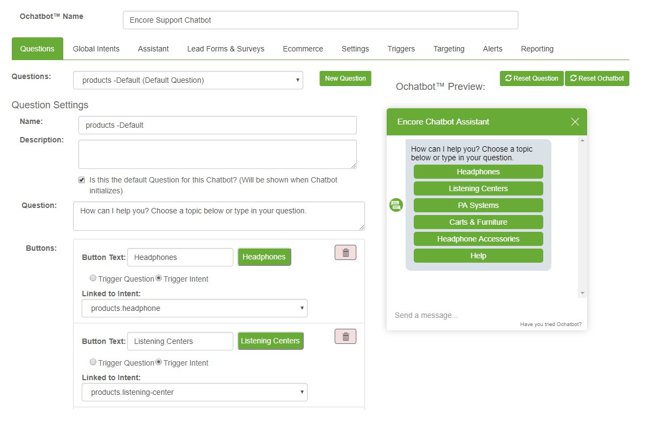
Task: Select Trigger Intent radio for Listening Centers
Action: click(x=159, y=362)
